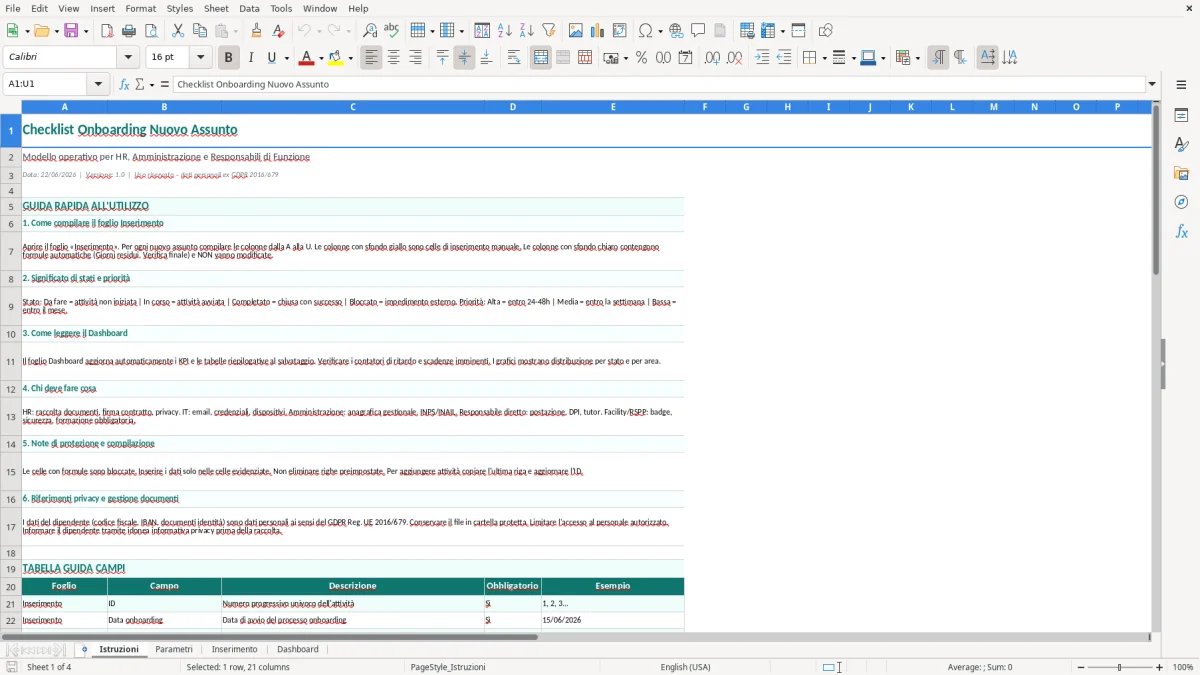Click the Clone Formatting paintbrush icon

(256, 31)
